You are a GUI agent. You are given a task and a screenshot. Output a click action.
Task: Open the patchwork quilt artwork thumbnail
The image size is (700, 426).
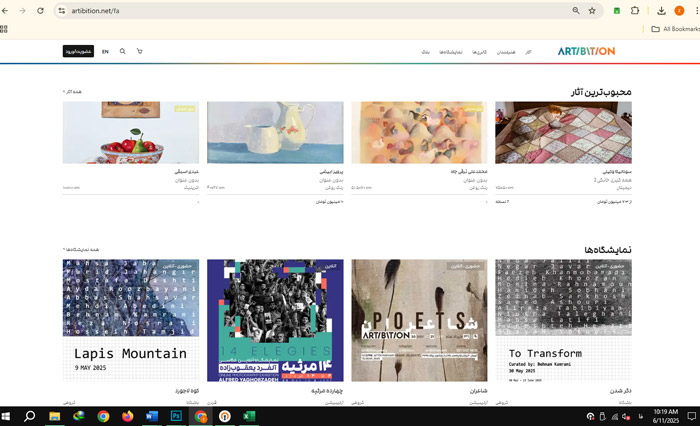563,133
